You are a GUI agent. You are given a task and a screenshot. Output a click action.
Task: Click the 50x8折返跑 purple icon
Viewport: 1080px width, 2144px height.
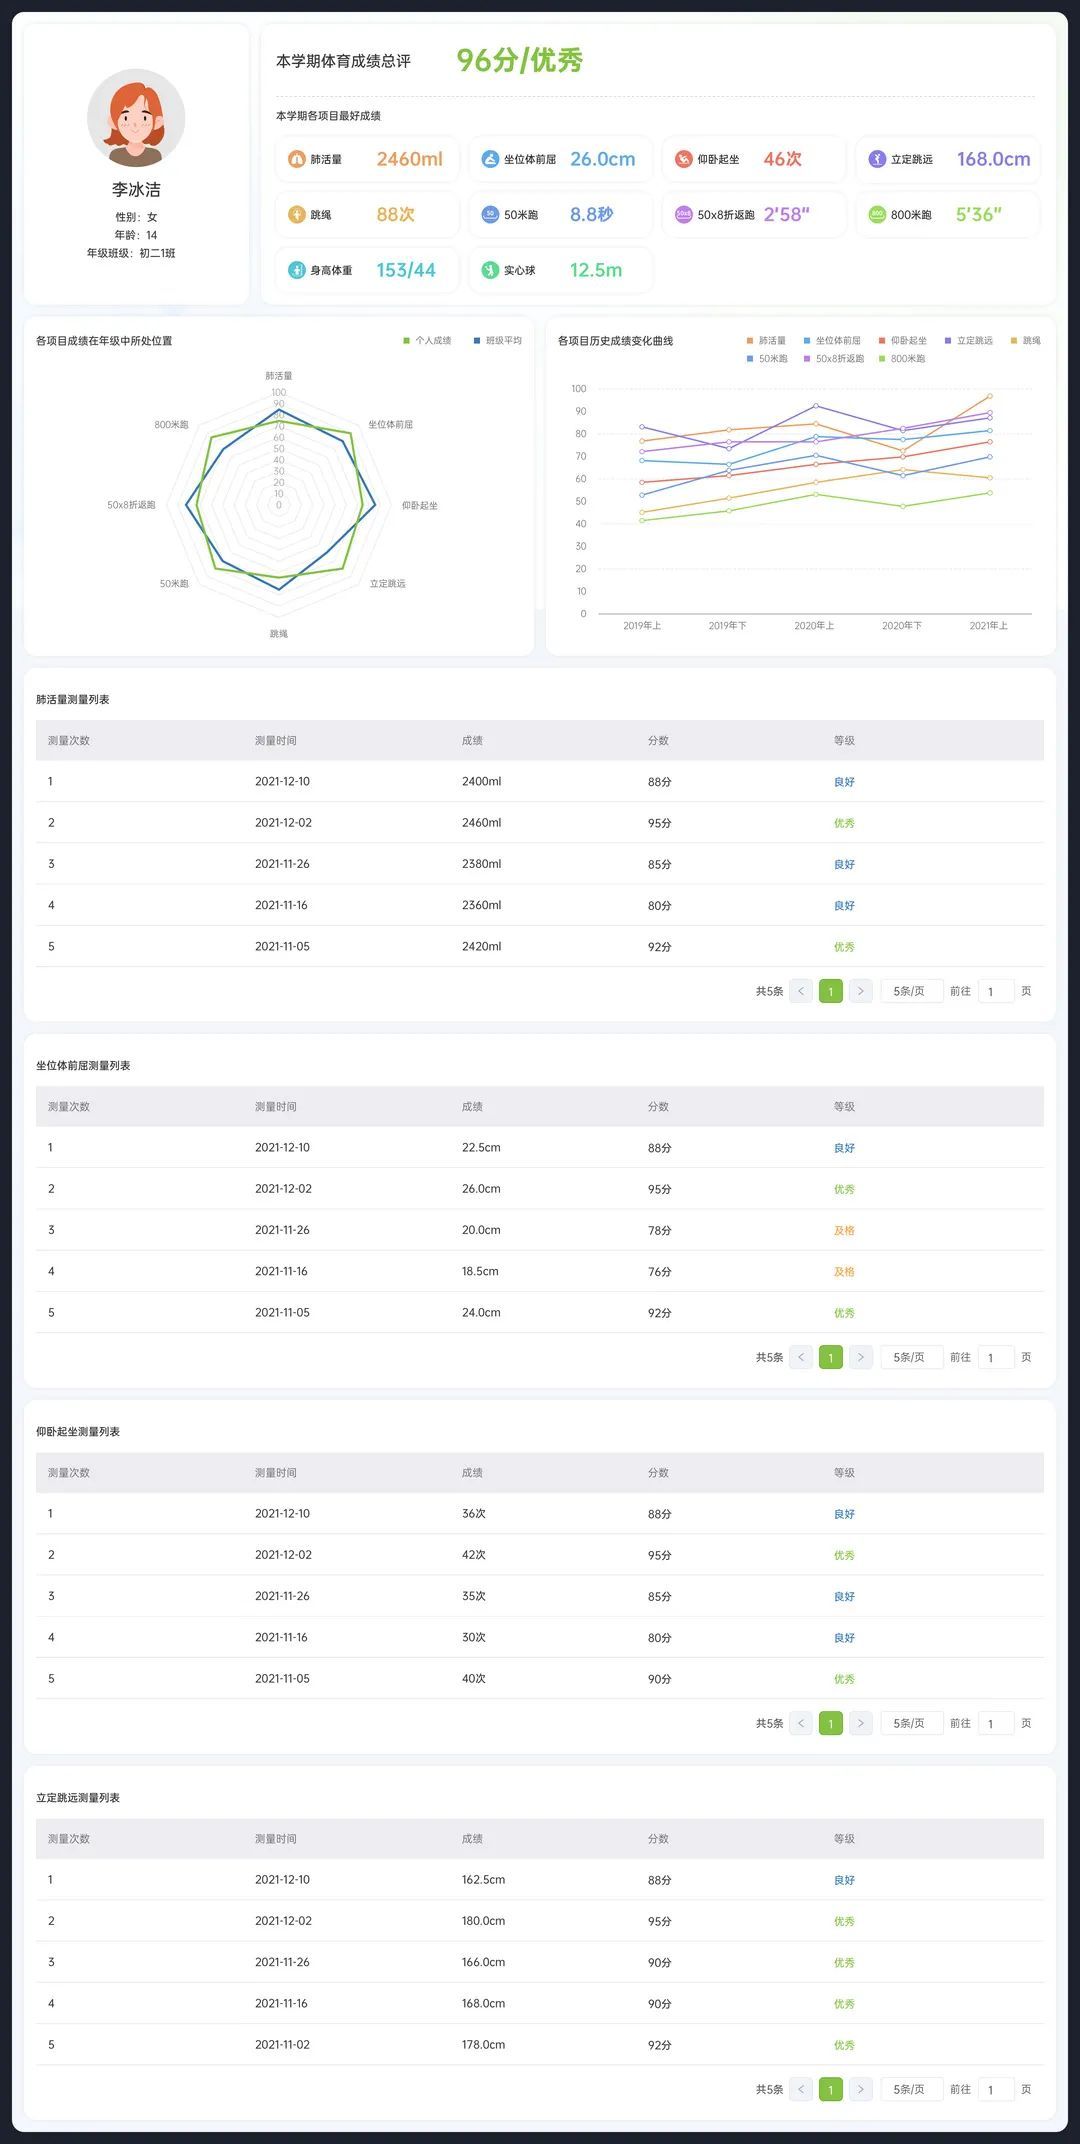(x=683, y=215)
